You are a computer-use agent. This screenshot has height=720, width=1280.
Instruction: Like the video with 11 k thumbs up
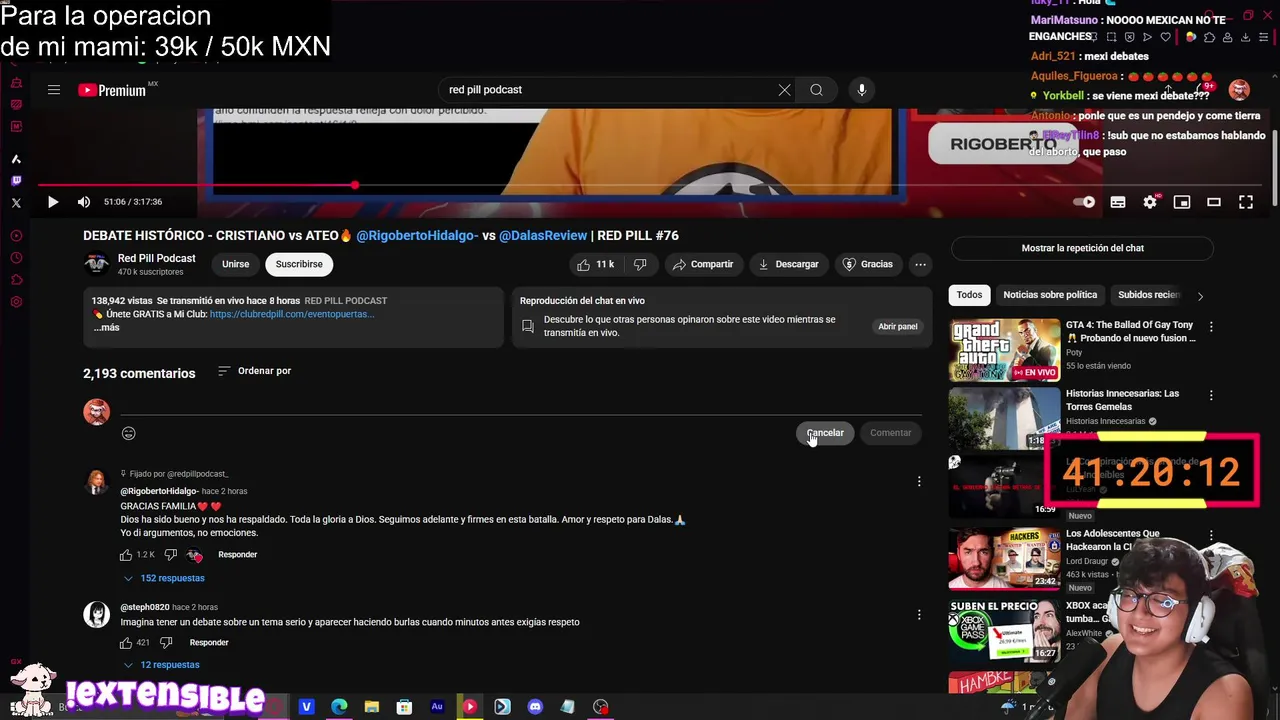(595, 264)
